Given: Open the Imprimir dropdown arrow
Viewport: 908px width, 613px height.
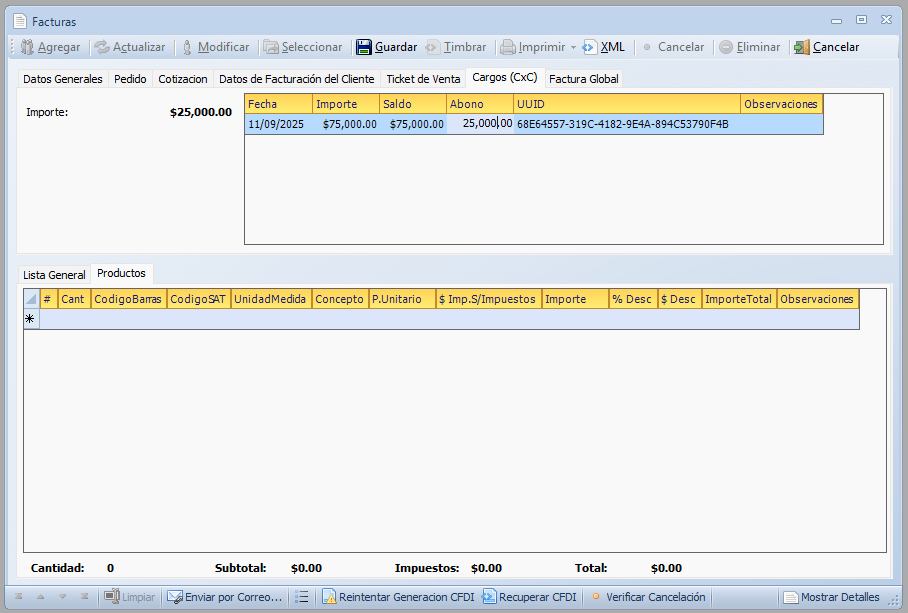Looking at the screenshot, I should tap(573, 47).
